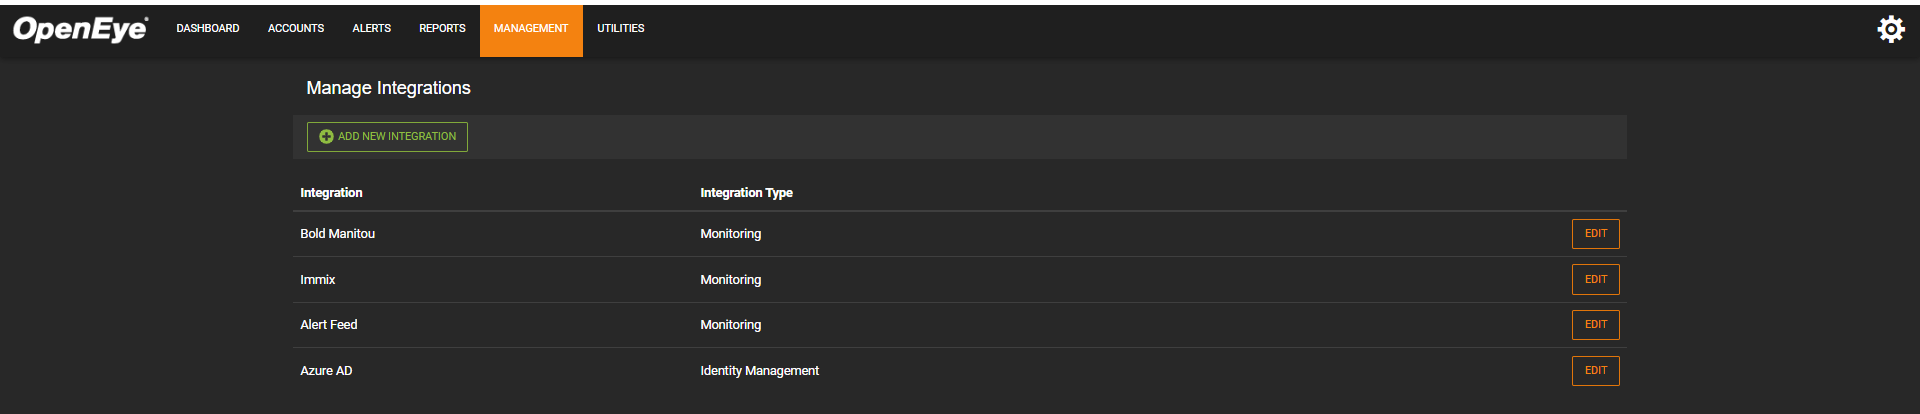Switch to the Reports menu
Image resolution: width=1920 pixels, height=414 pixels.
pyautogui.click(x=442, y=29)
